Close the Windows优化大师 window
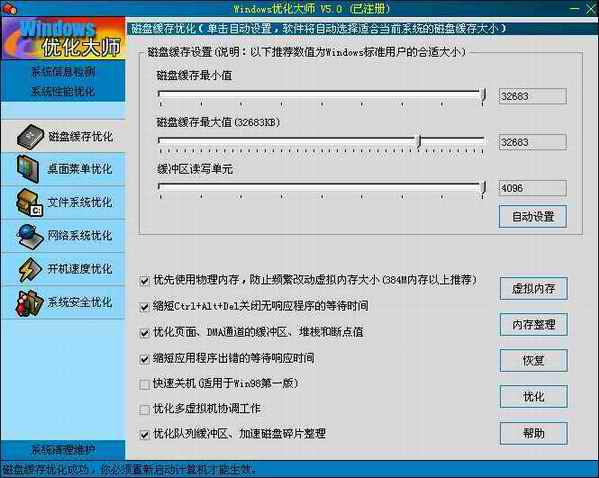599x478 pixels. [x=591, y=9]
